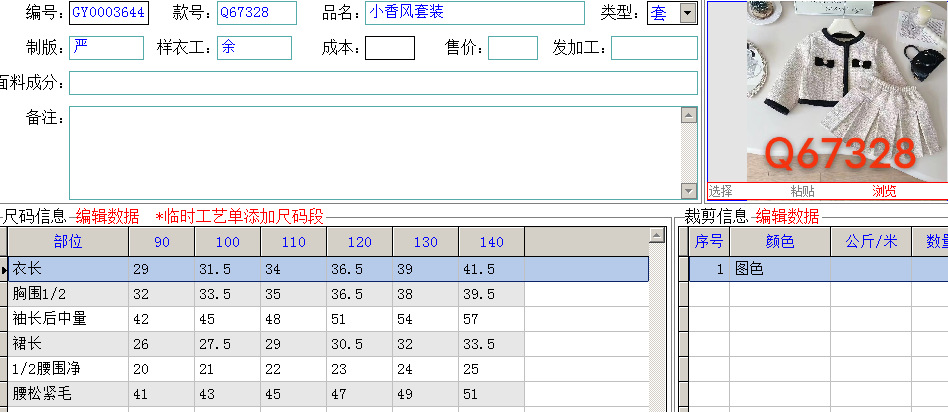Select the 图色 color cell
This screenshot has width=948, height=412.
780,269
